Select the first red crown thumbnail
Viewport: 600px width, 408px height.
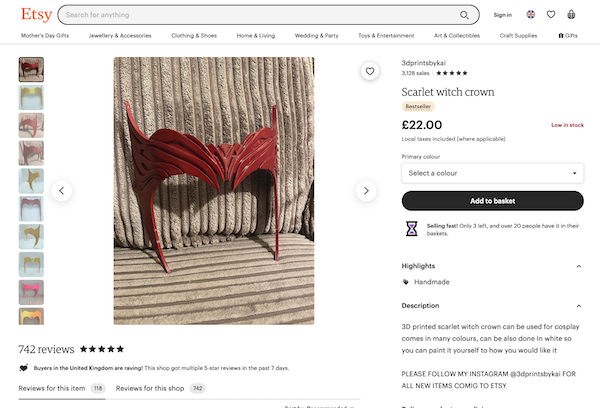(x=32, y=69)
